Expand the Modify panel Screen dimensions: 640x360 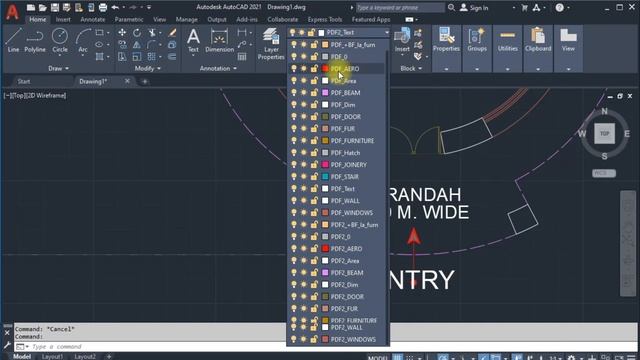[148, 69]
